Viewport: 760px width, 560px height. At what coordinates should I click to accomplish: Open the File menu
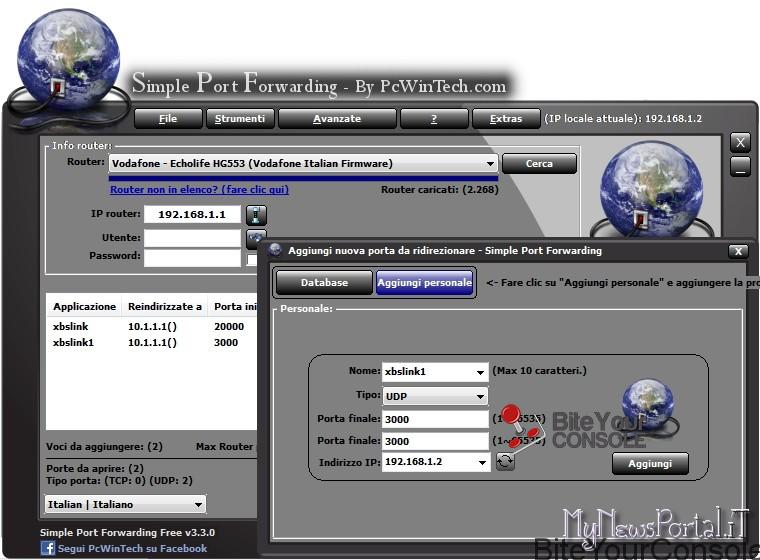(168, 119)
